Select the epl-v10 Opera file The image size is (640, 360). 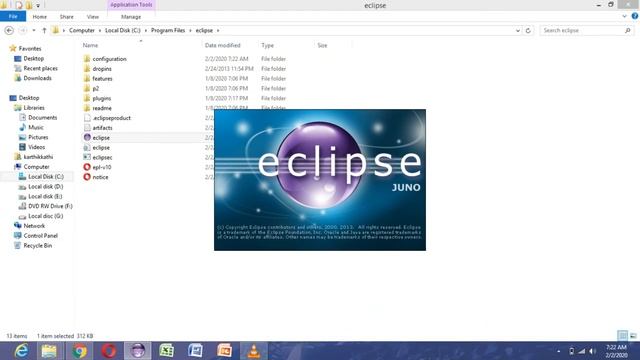[x=102, y=167]
